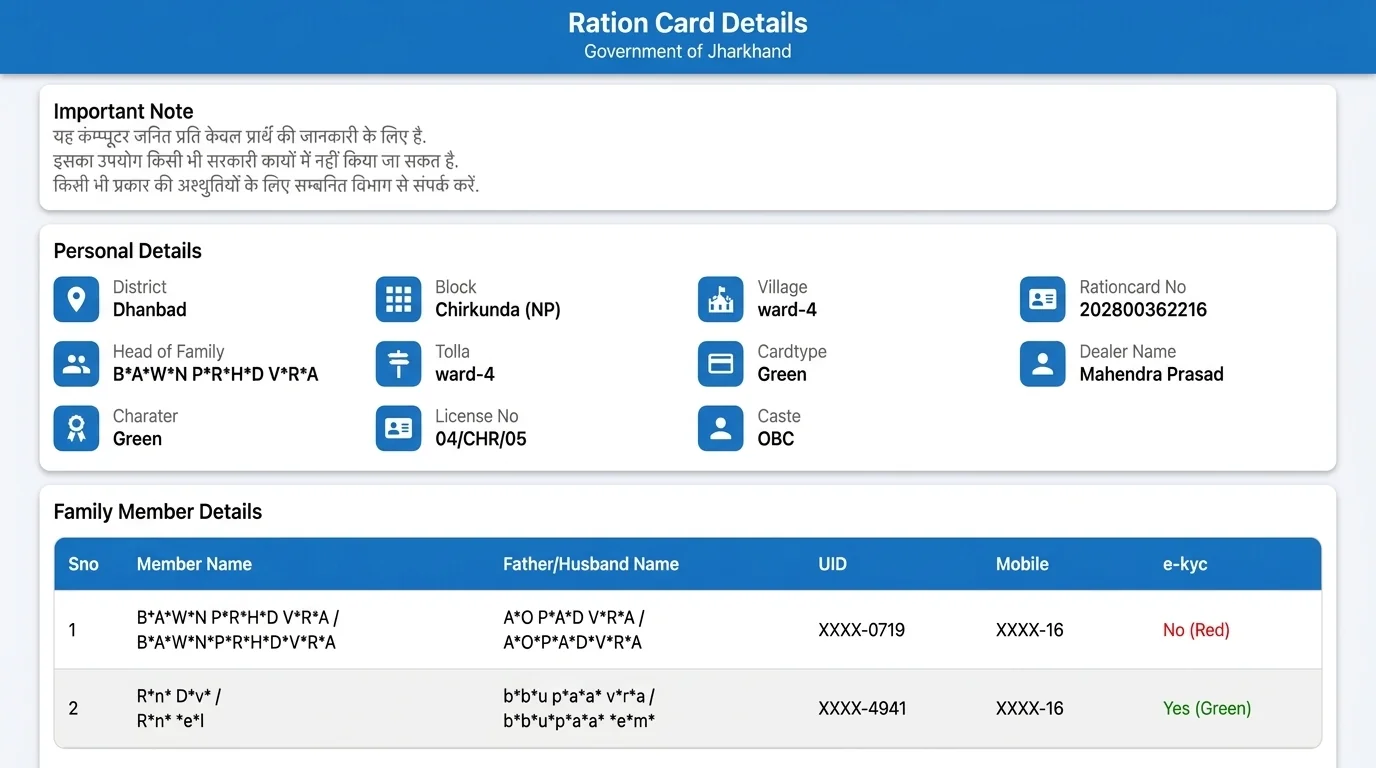Click the Head of Family people icon

[76, 364]
